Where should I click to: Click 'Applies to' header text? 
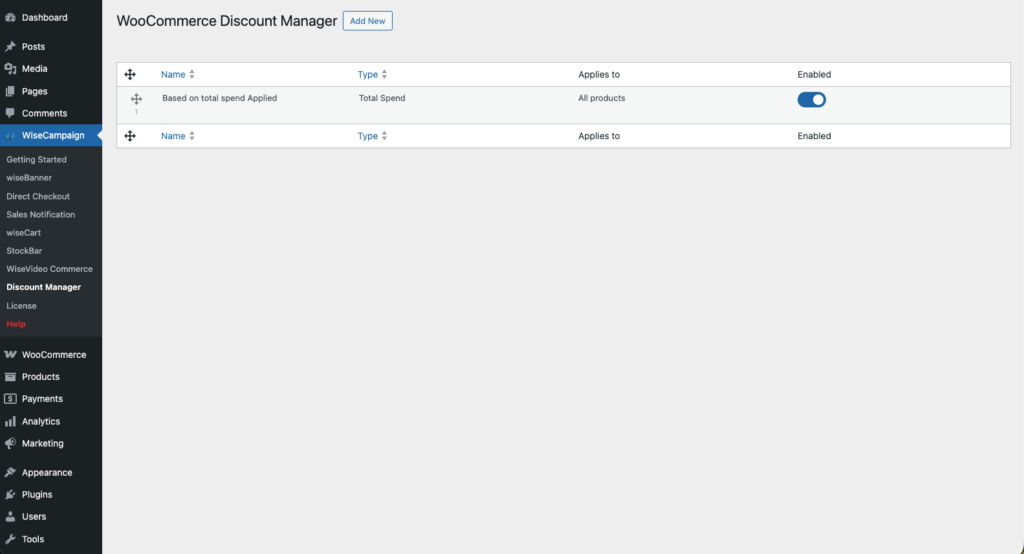[599, 74]
